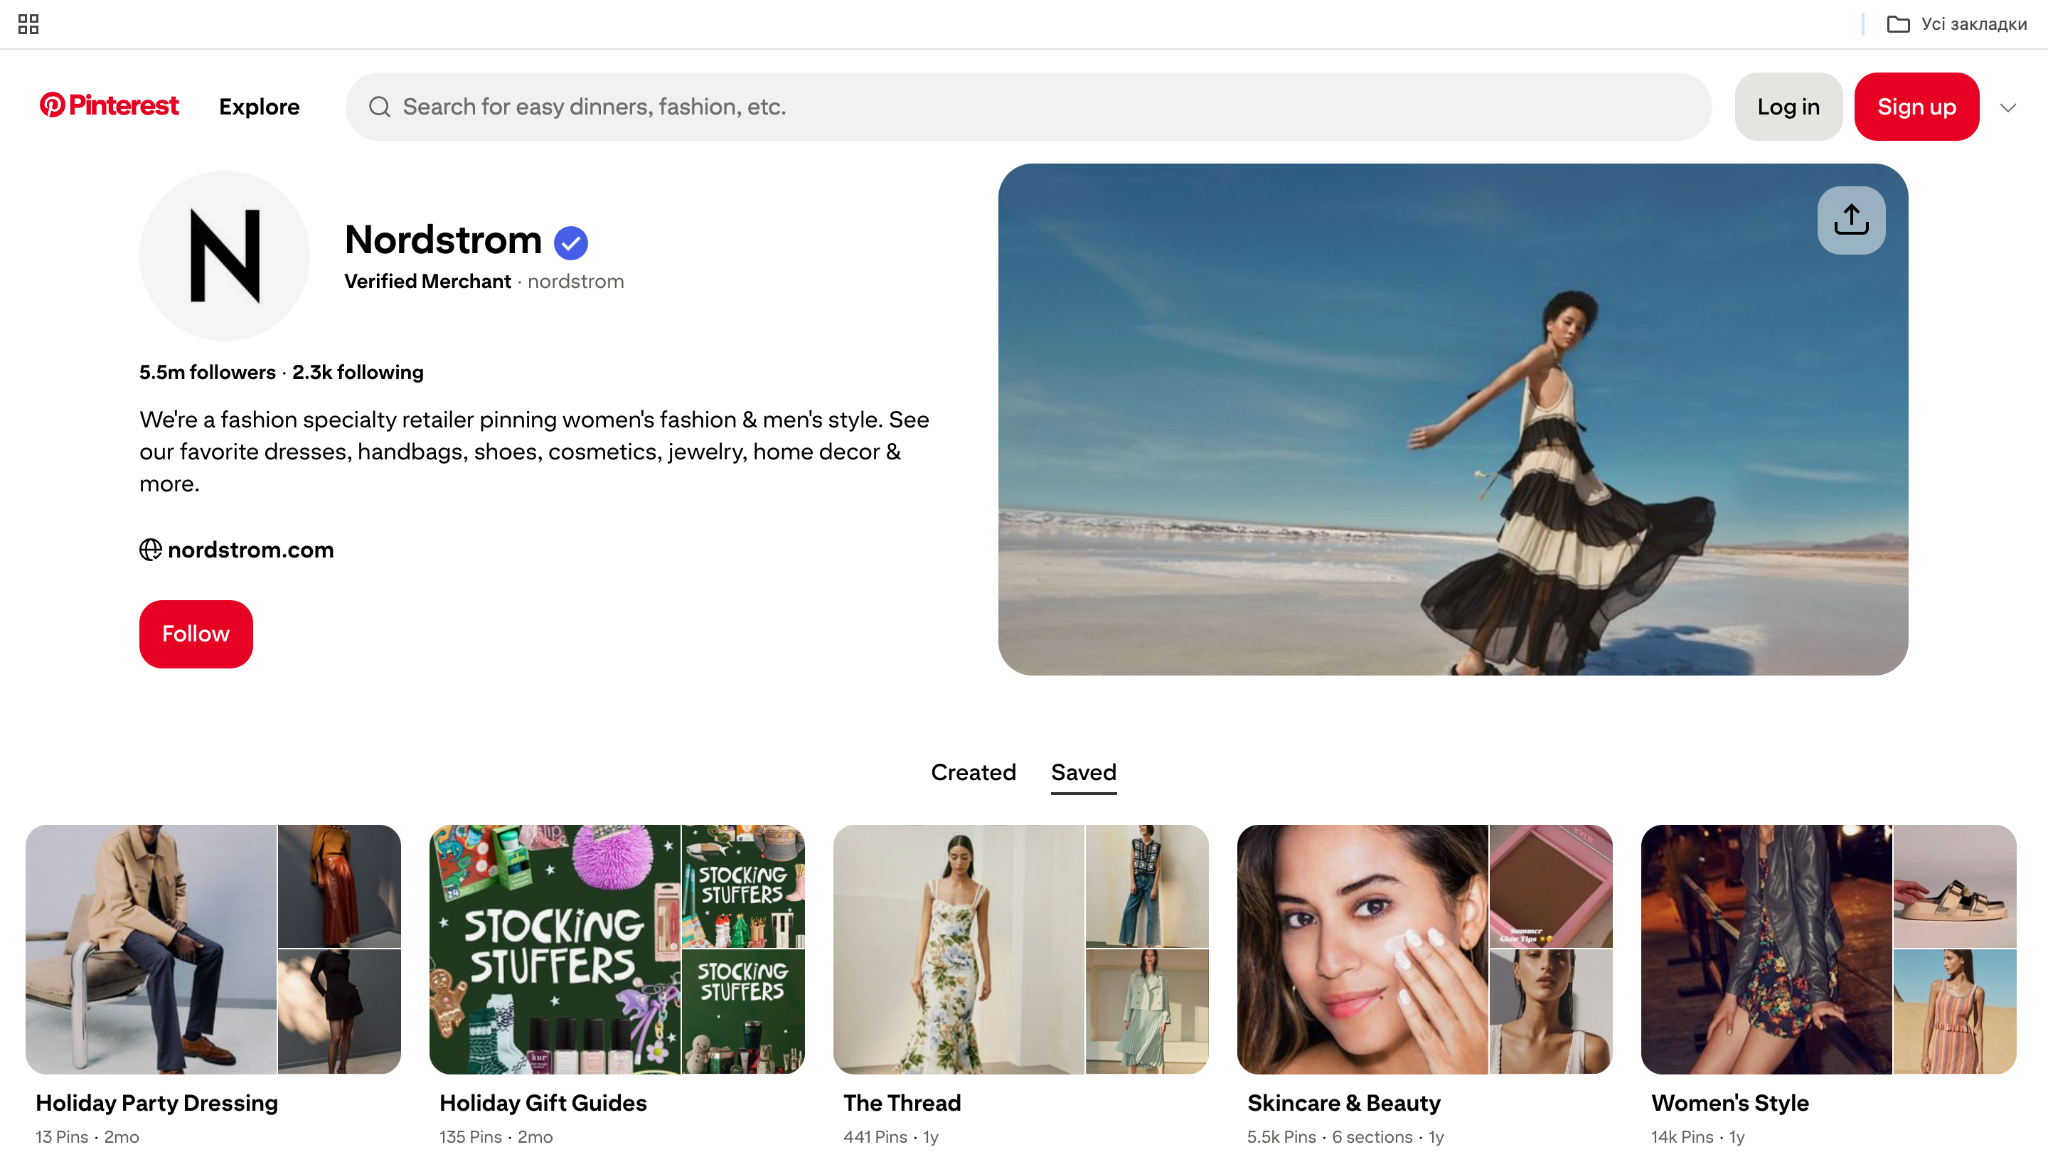The image size is (2048, 1156).
Task: Click the Log in button
Action: 1788,107
